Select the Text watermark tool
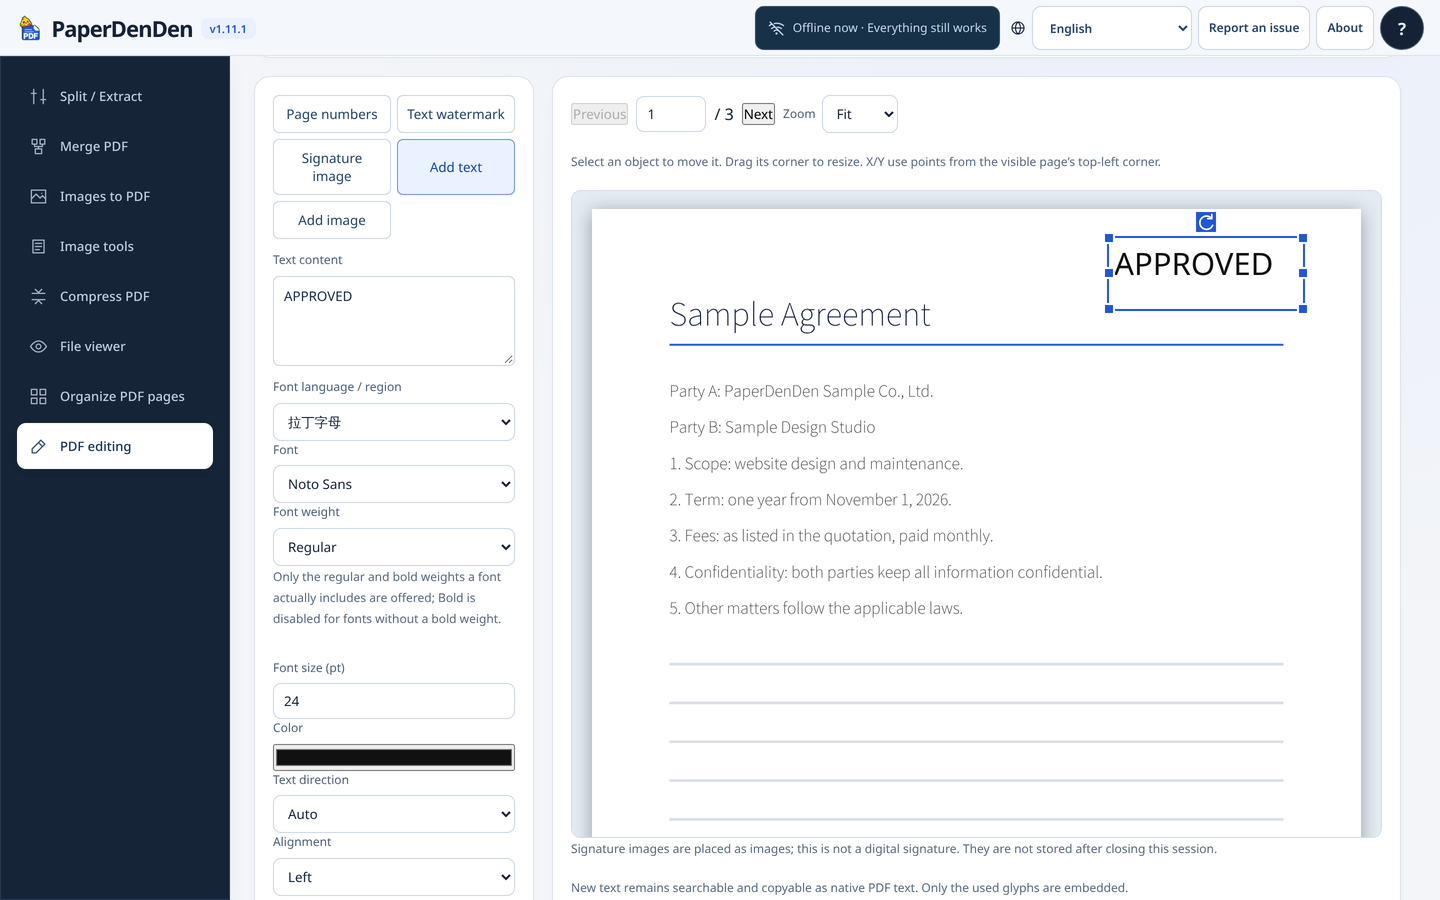The height and width of the screenshot is (900, 1440). (x=456, y=114)
